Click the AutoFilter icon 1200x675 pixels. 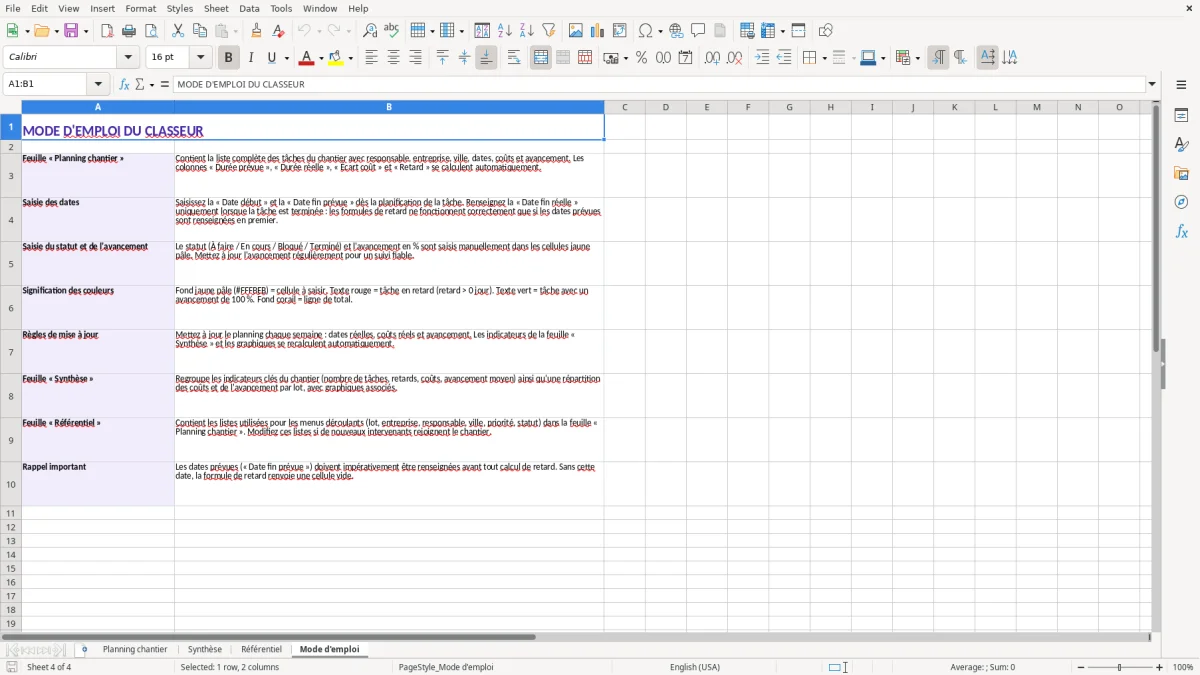click(548, 31)
